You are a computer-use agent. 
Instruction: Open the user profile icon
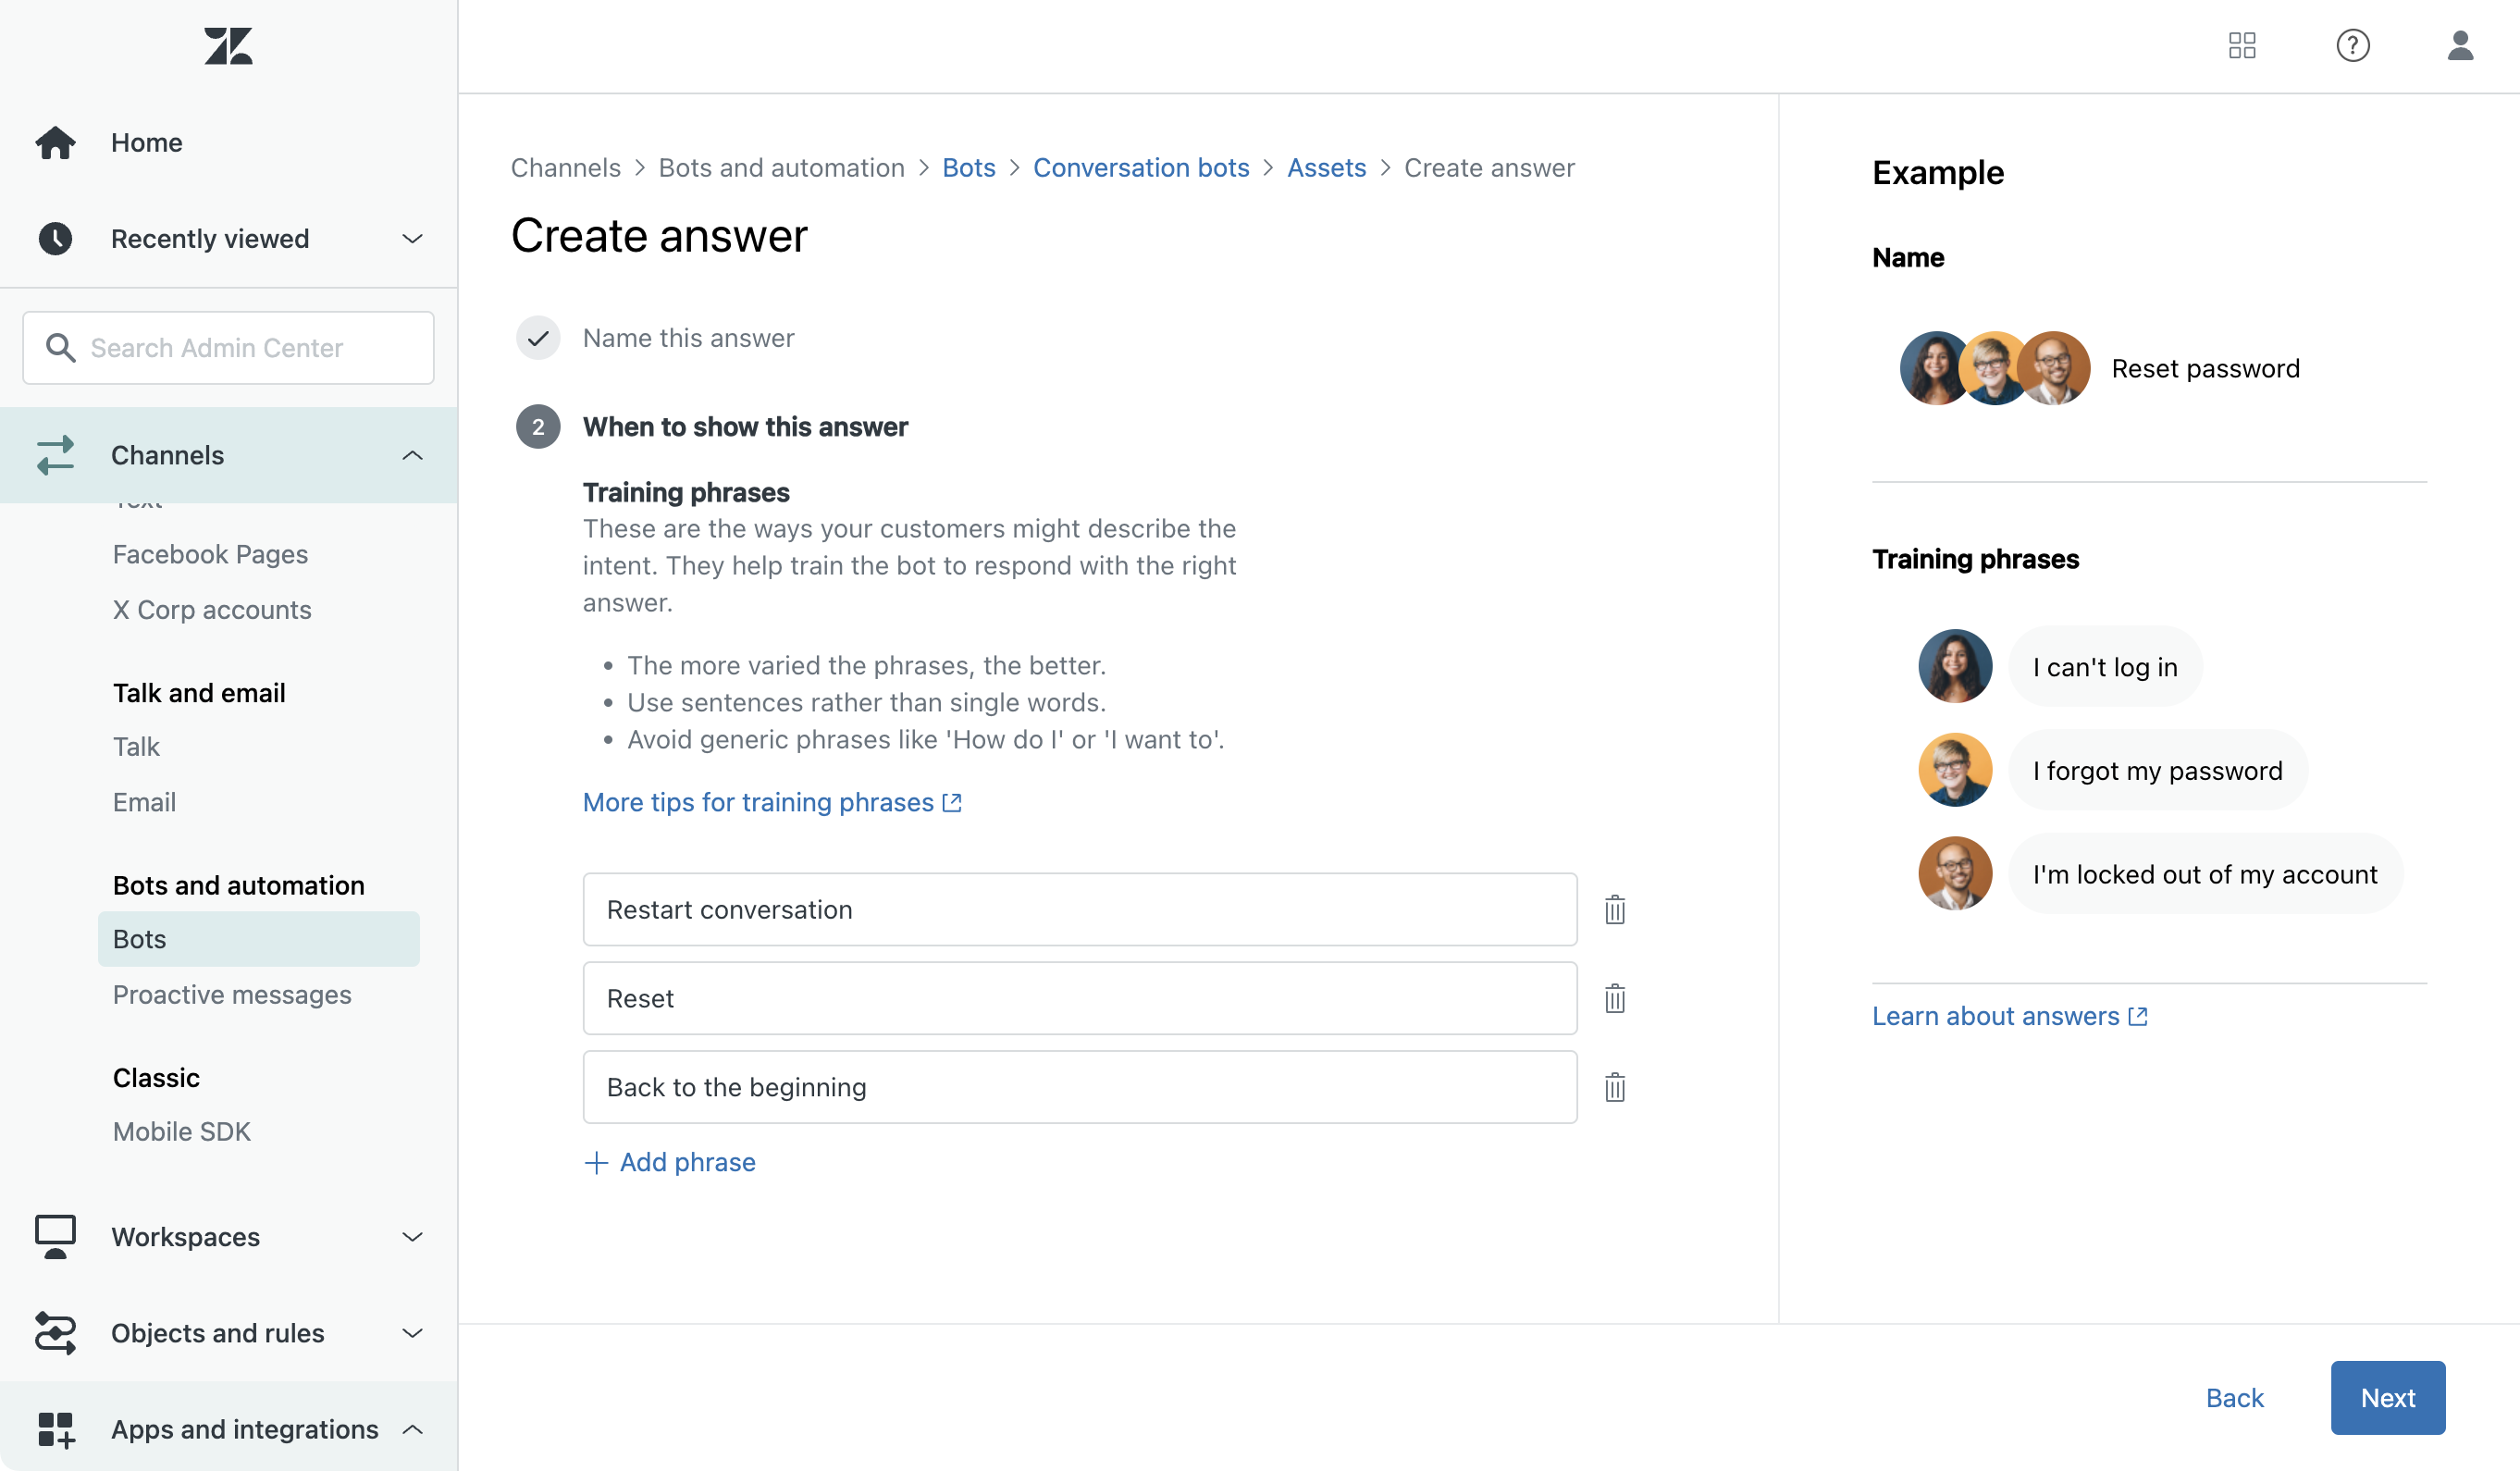[x=2461, y=46]
